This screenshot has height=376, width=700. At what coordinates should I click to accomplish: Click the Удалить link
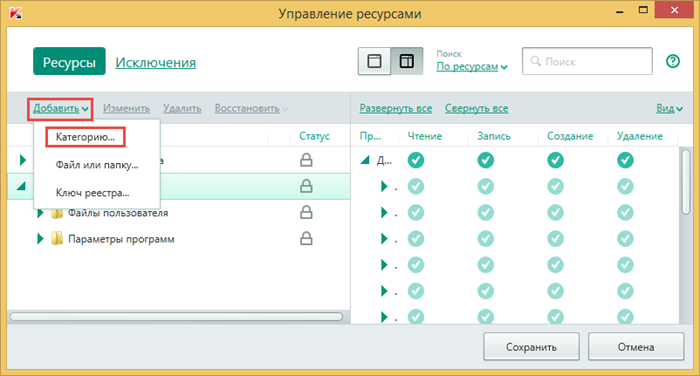click(x=182, y=109)
